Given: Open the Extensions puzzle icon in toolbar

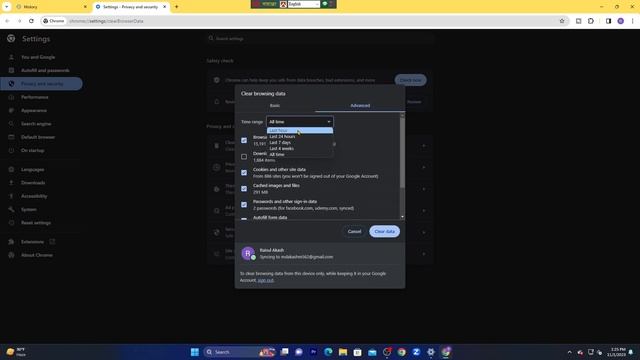Looking at the screenshot, I should [591, 21].
